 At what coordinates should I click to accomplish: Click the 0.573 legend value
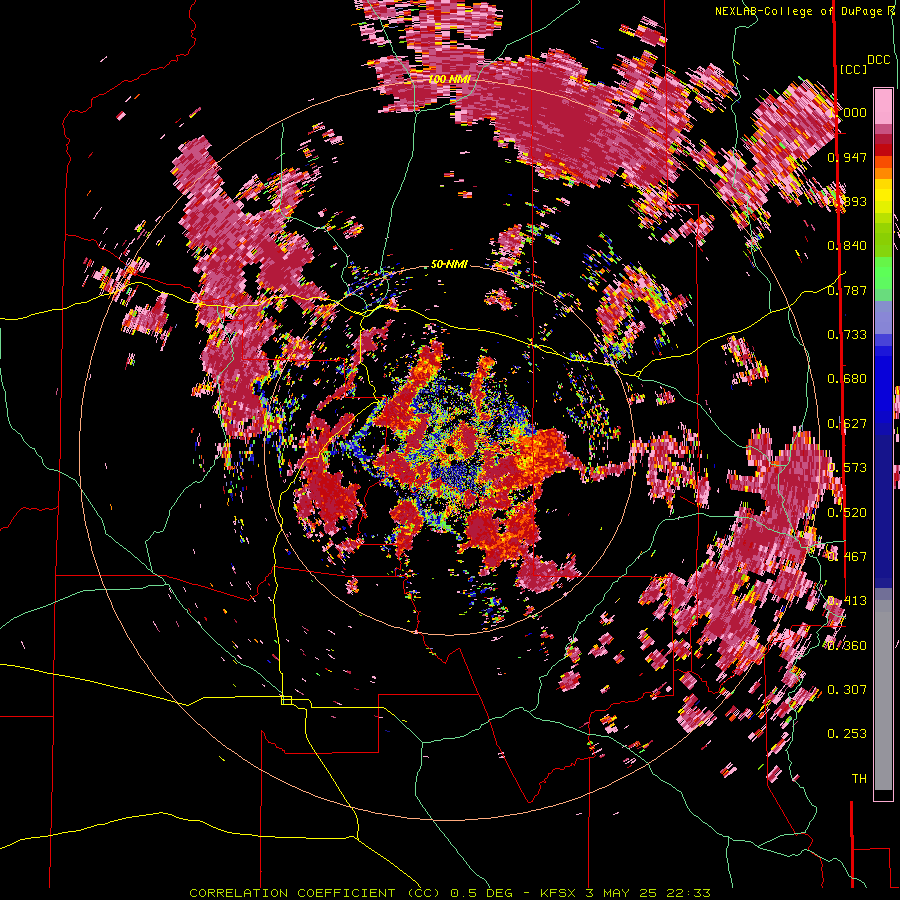click(847, 467)
